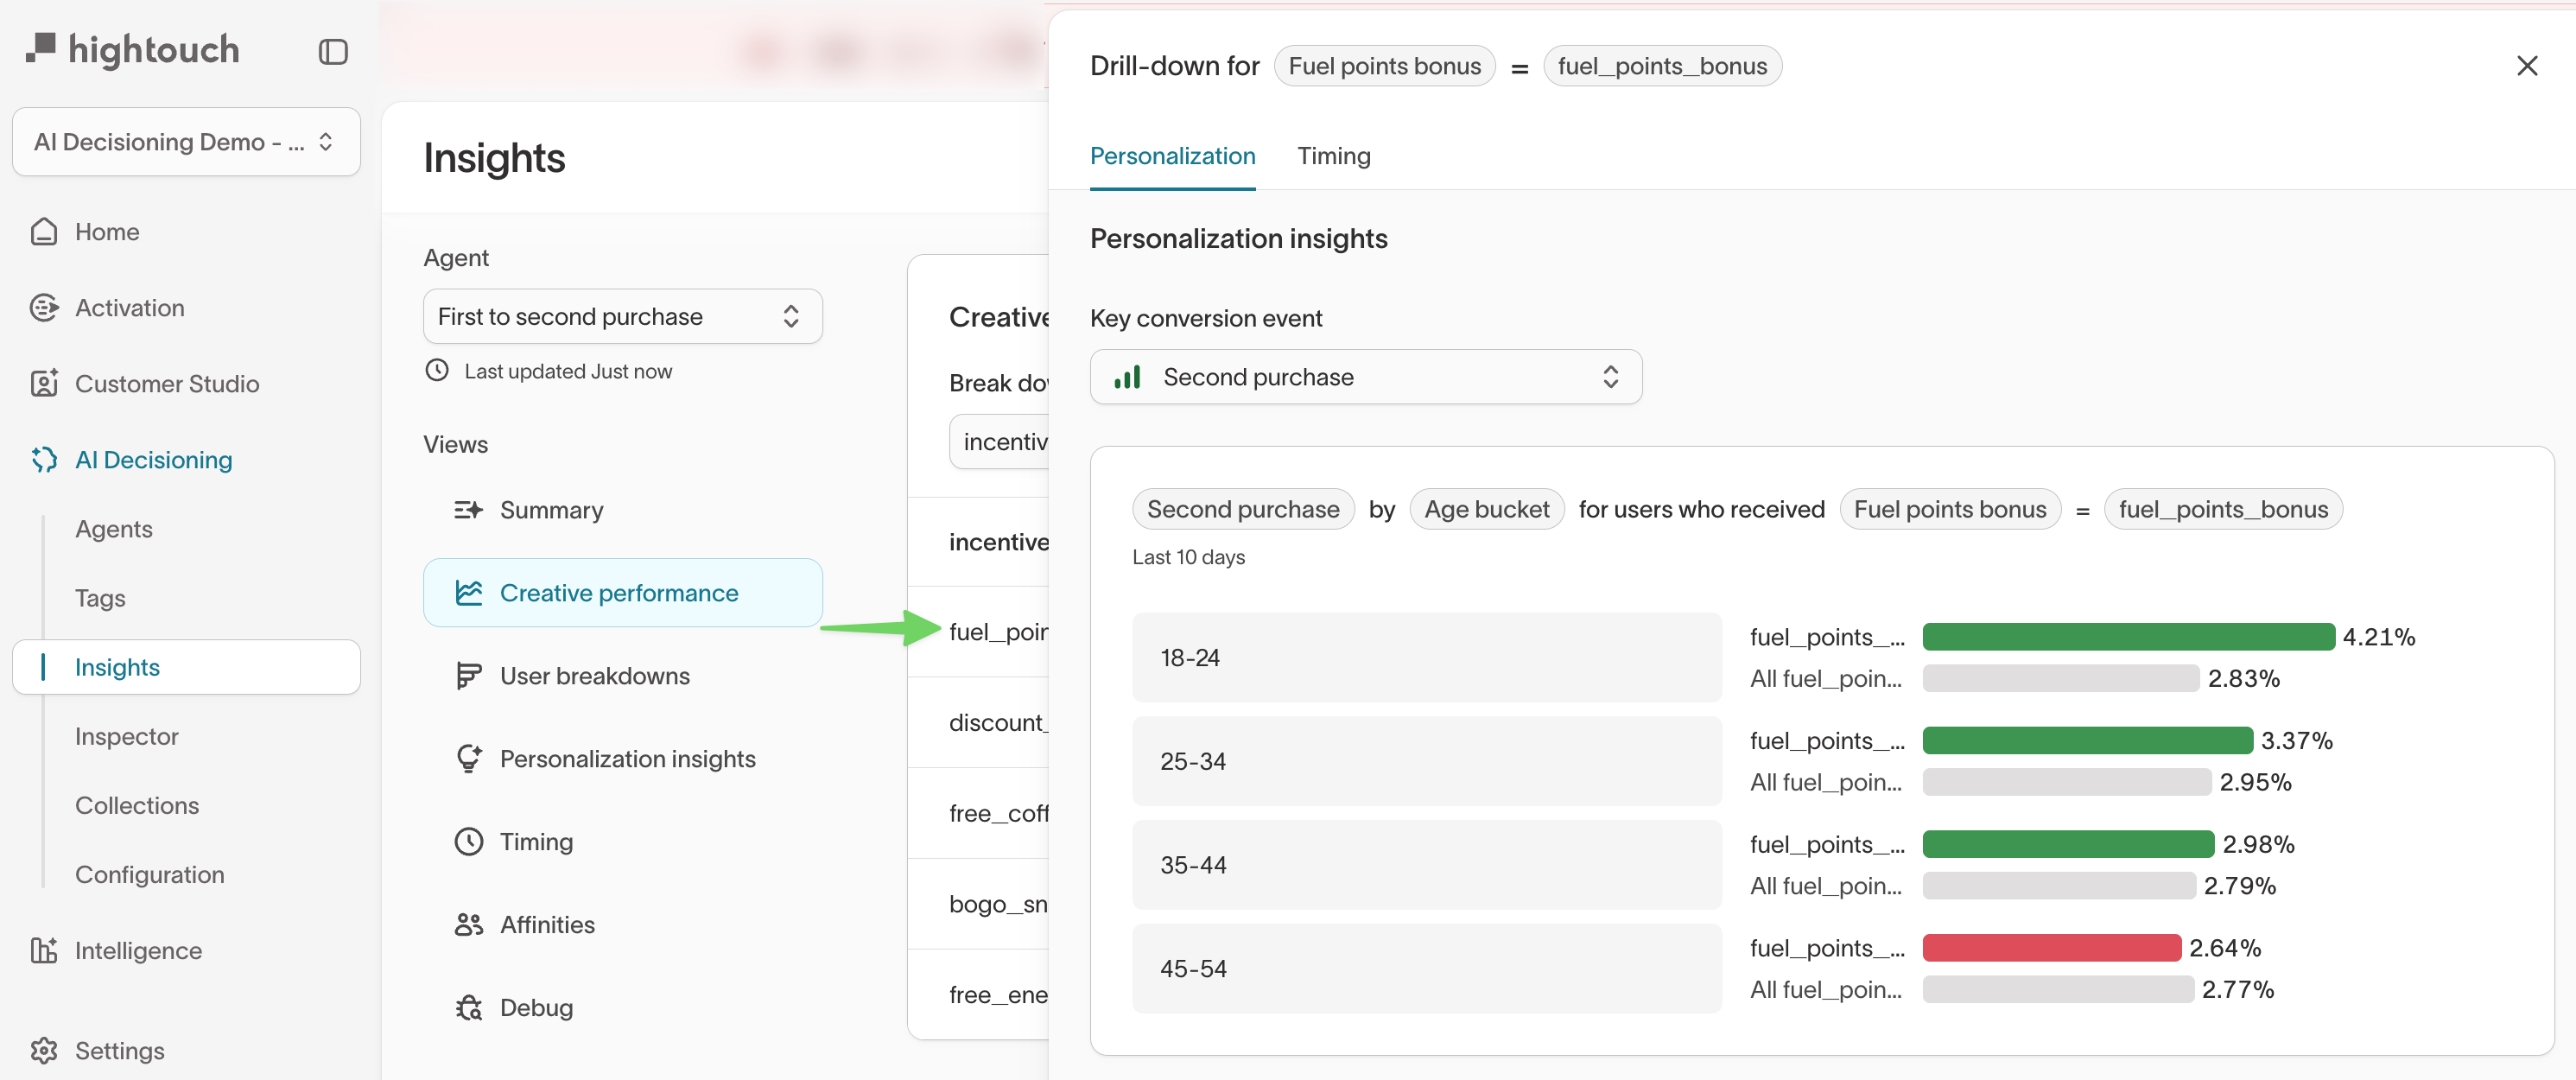Open the Agent selector showing First to second purchase
This screenshot has height=1080, width=2576.
tap(622, 316)
